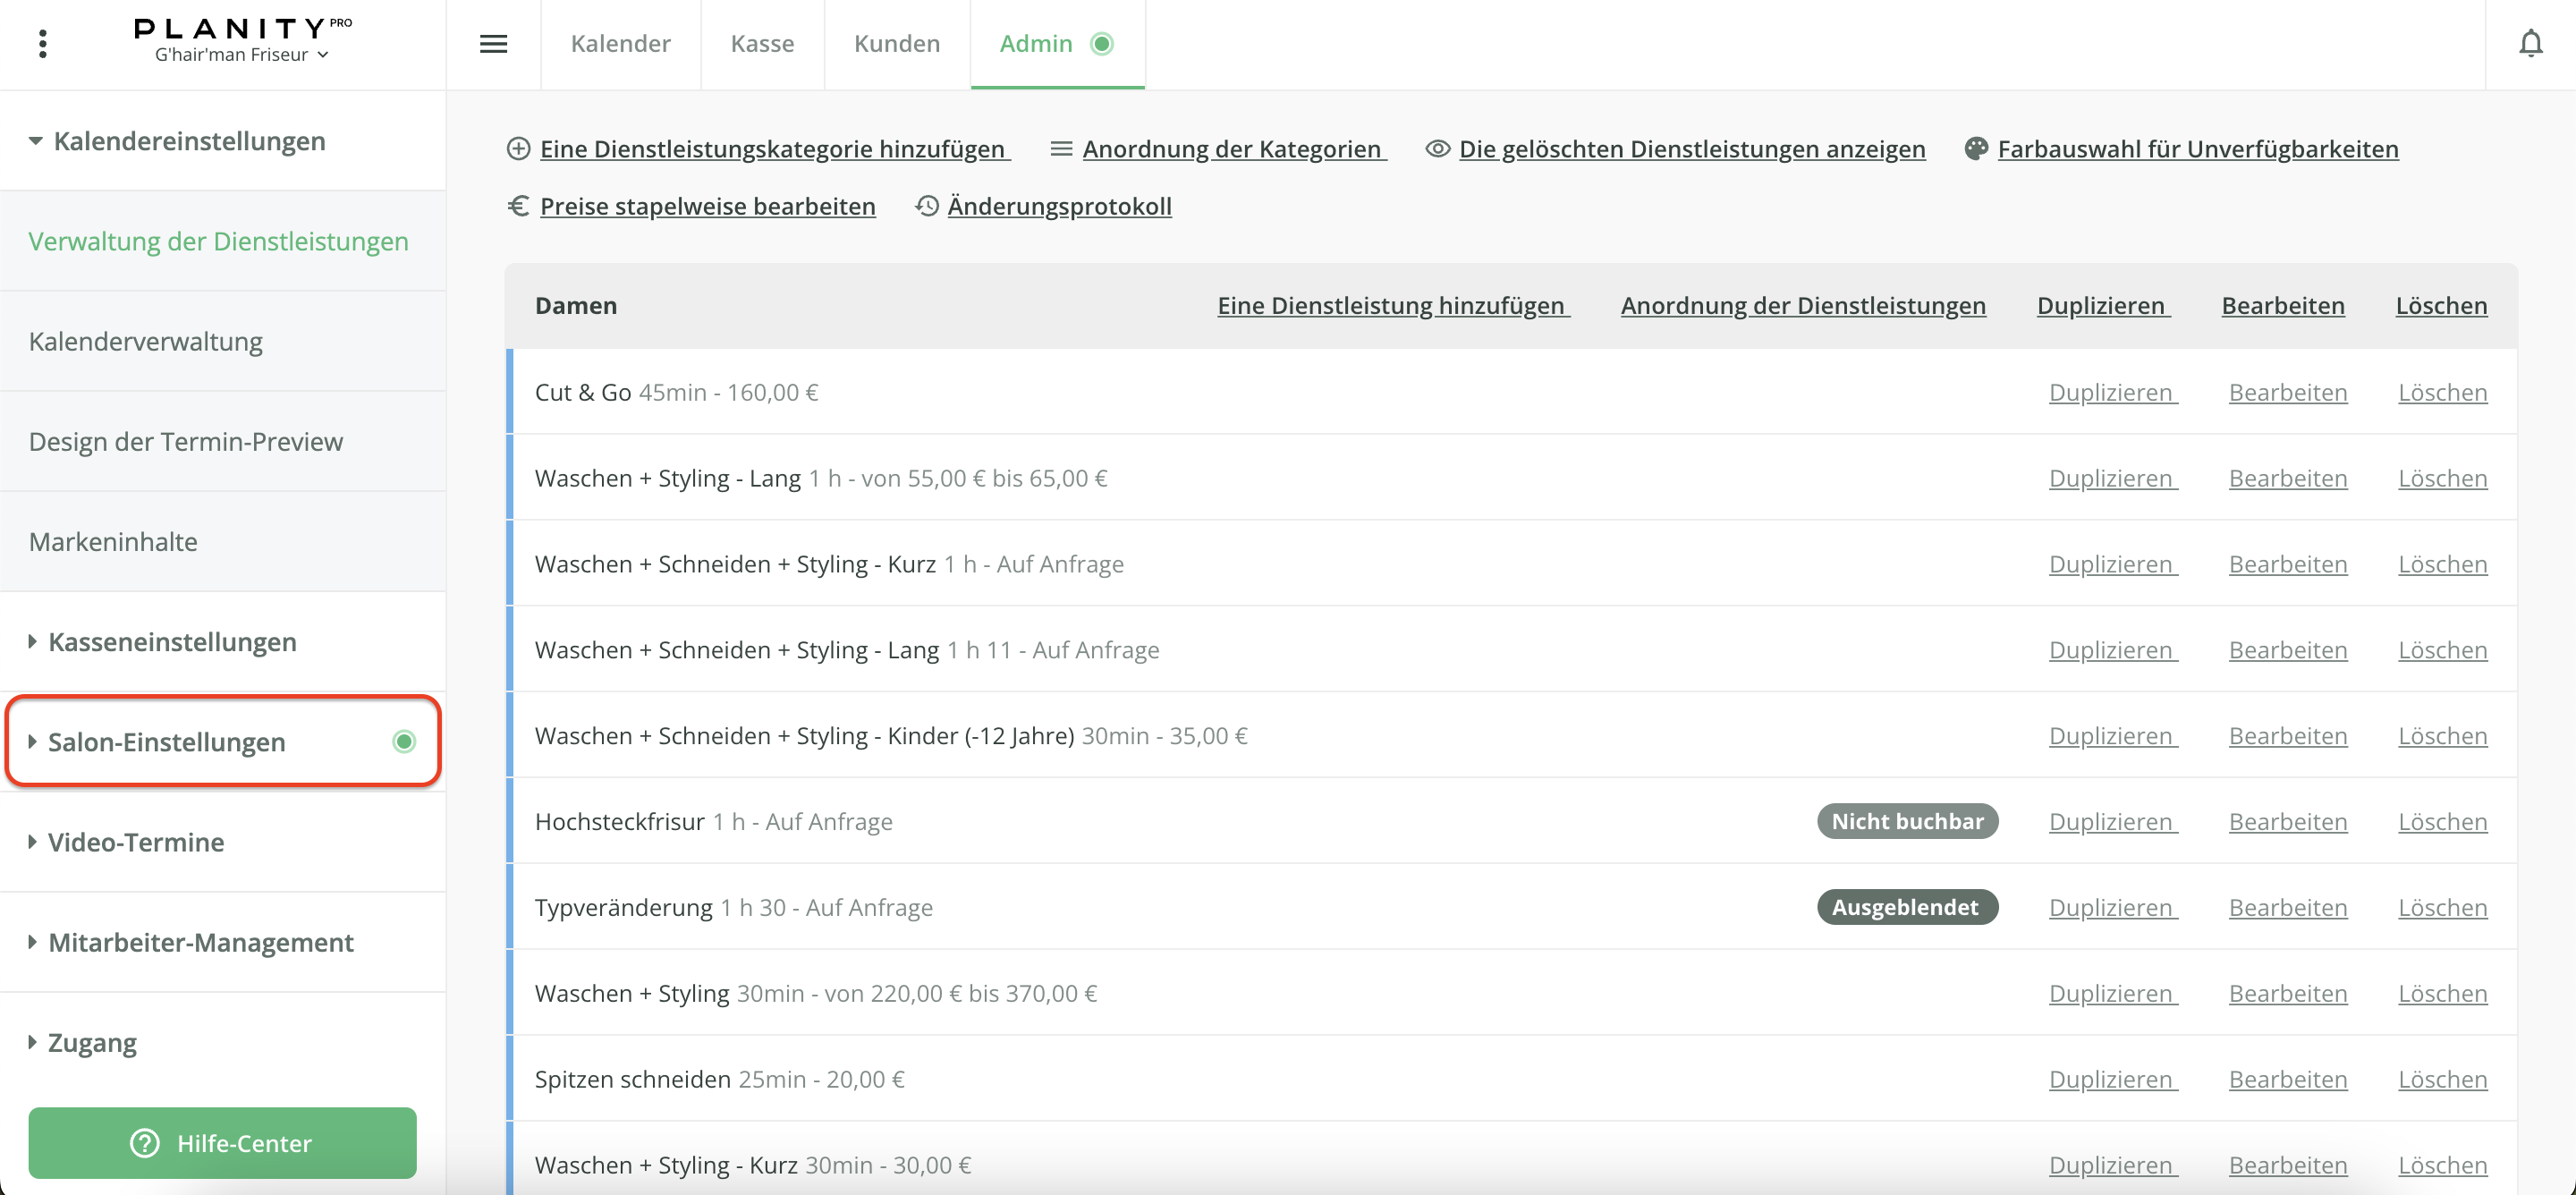Click the green dot next to Salon-Einstellungen
This screenshot has height=1195, width=2576.
(404, 741)
